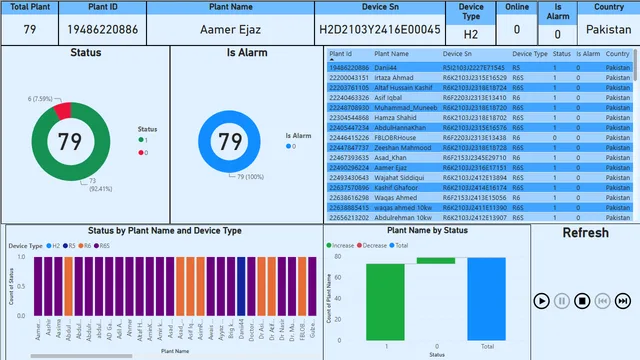Select the Zeeshan Mahmood row
This screenshot has width=640, height=360.
click(480, 148)
